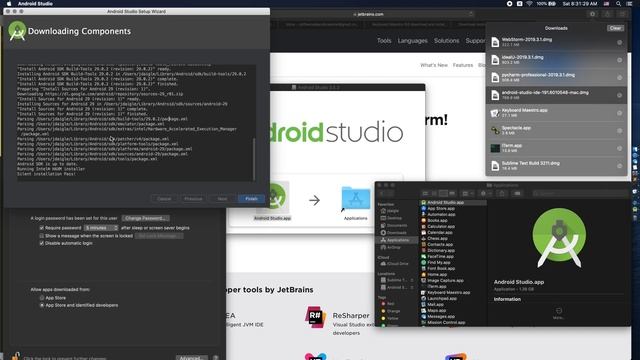Viewport: 640px width, 360px height.
Task: Reveal android-studio-ide mac dmg via its magnifier icon
Action: pos(619,95)
